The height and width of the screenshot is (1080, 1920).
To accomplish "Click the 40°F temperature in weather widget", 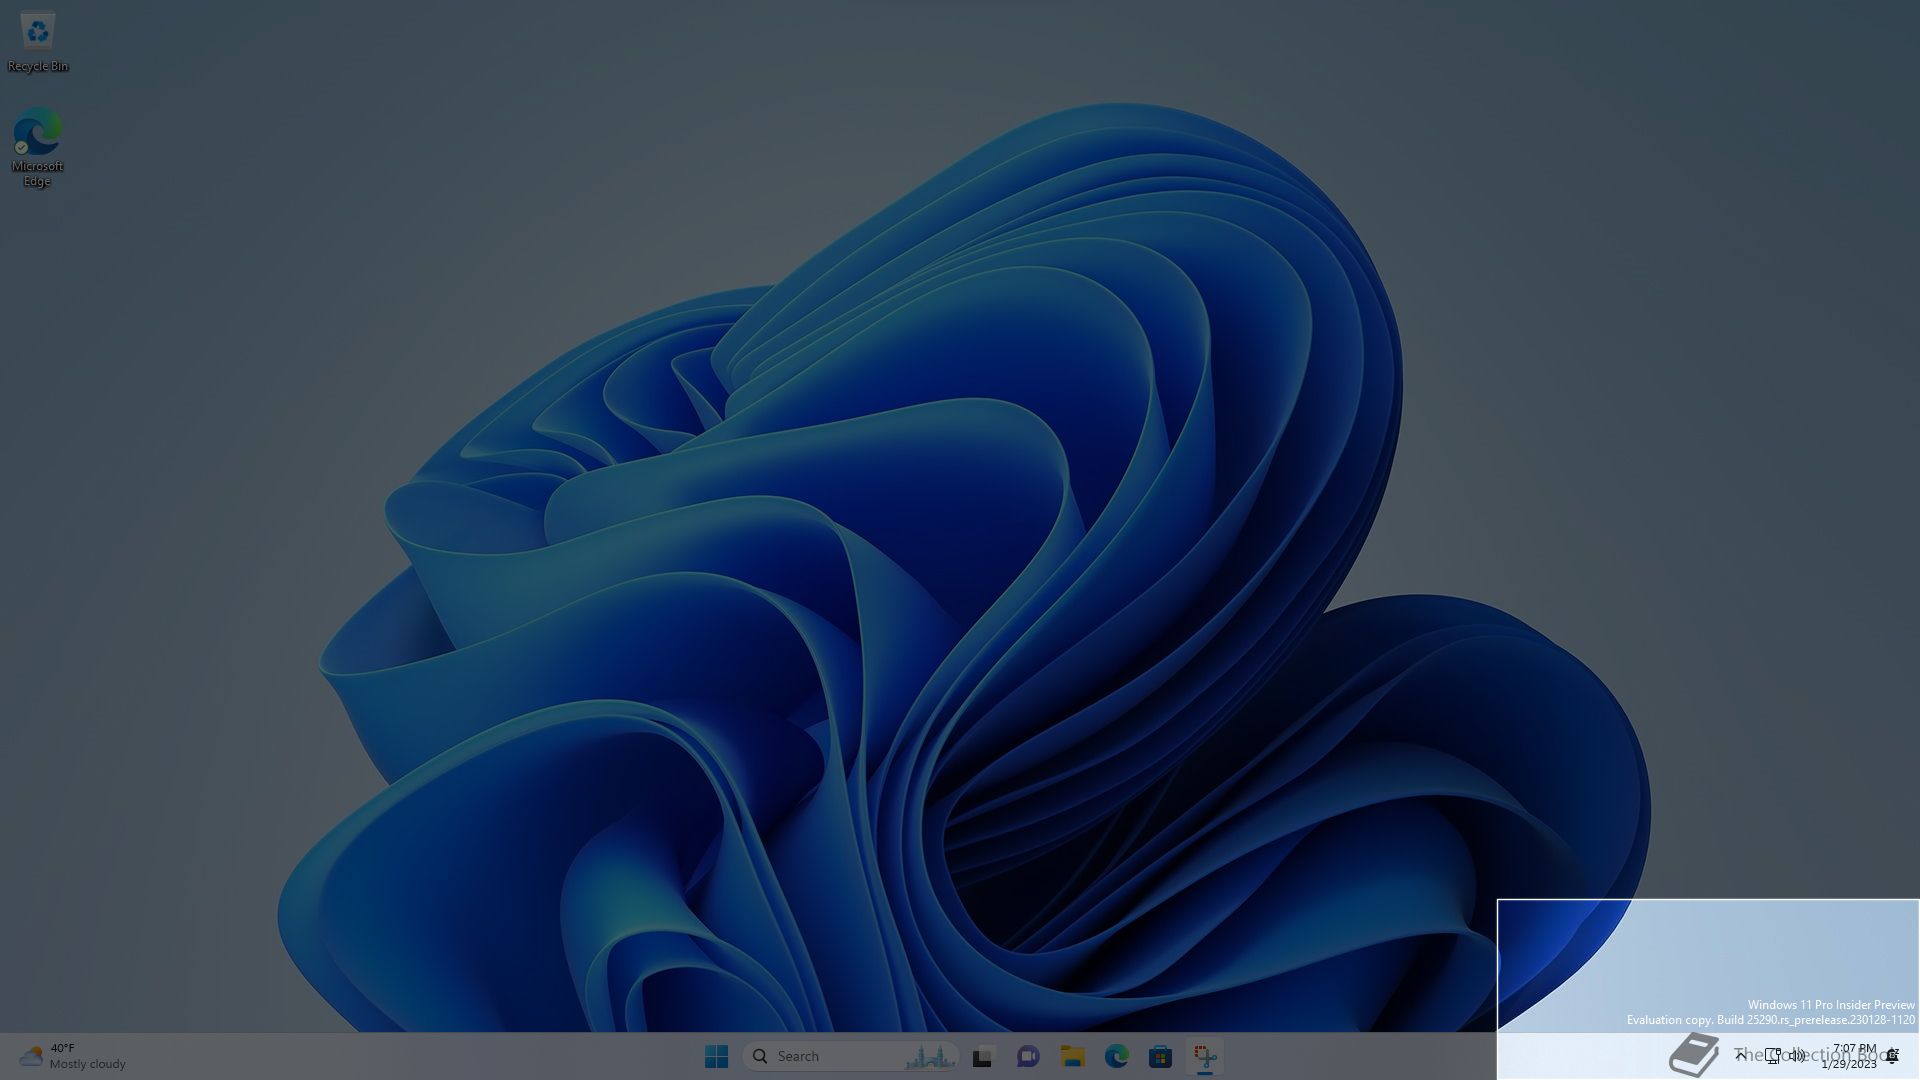I will (x=63, y=1048).
